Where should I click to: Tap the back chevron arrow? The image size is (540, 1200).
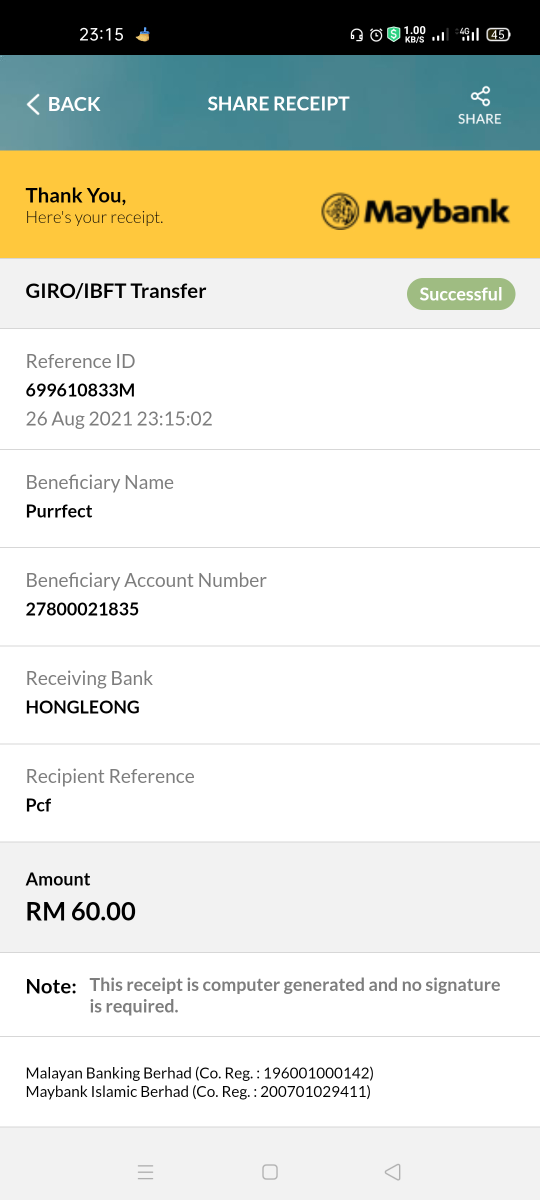[33, 104]
